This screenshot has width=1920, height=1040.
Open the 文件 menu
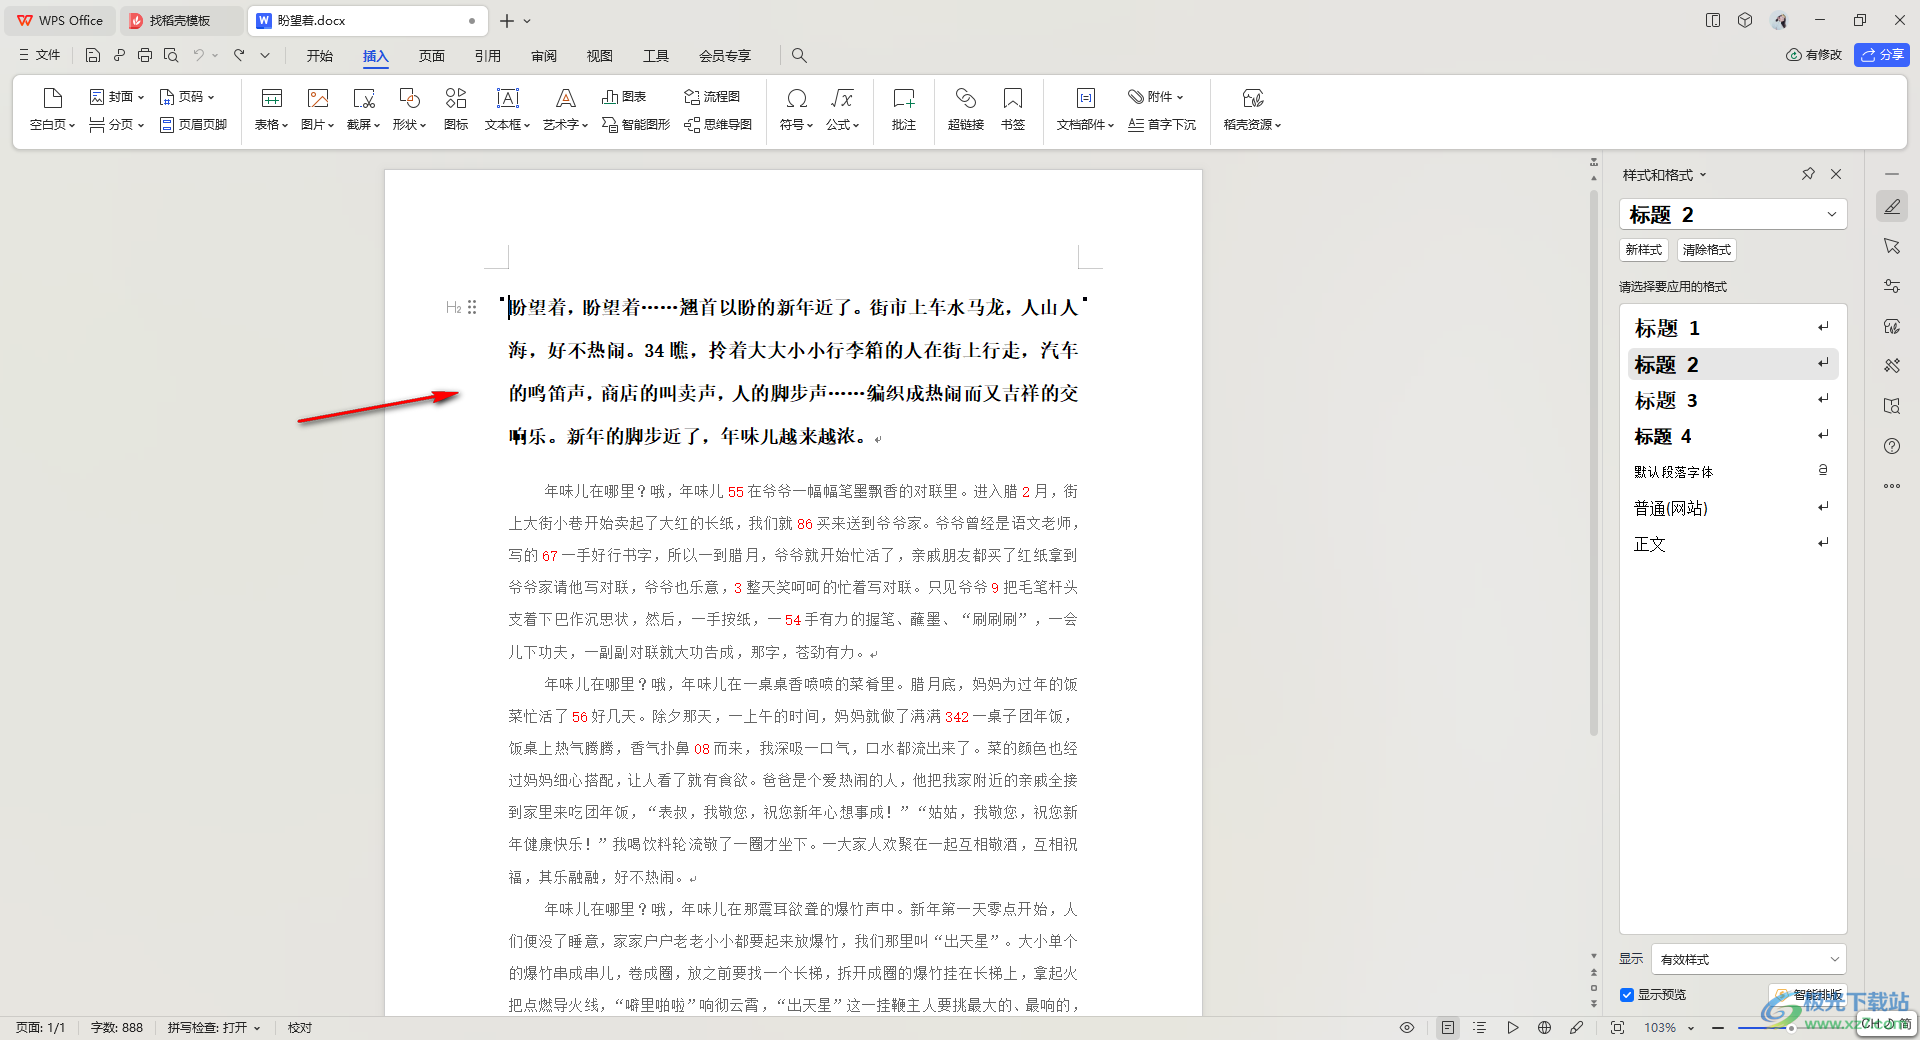coord(40,55)
